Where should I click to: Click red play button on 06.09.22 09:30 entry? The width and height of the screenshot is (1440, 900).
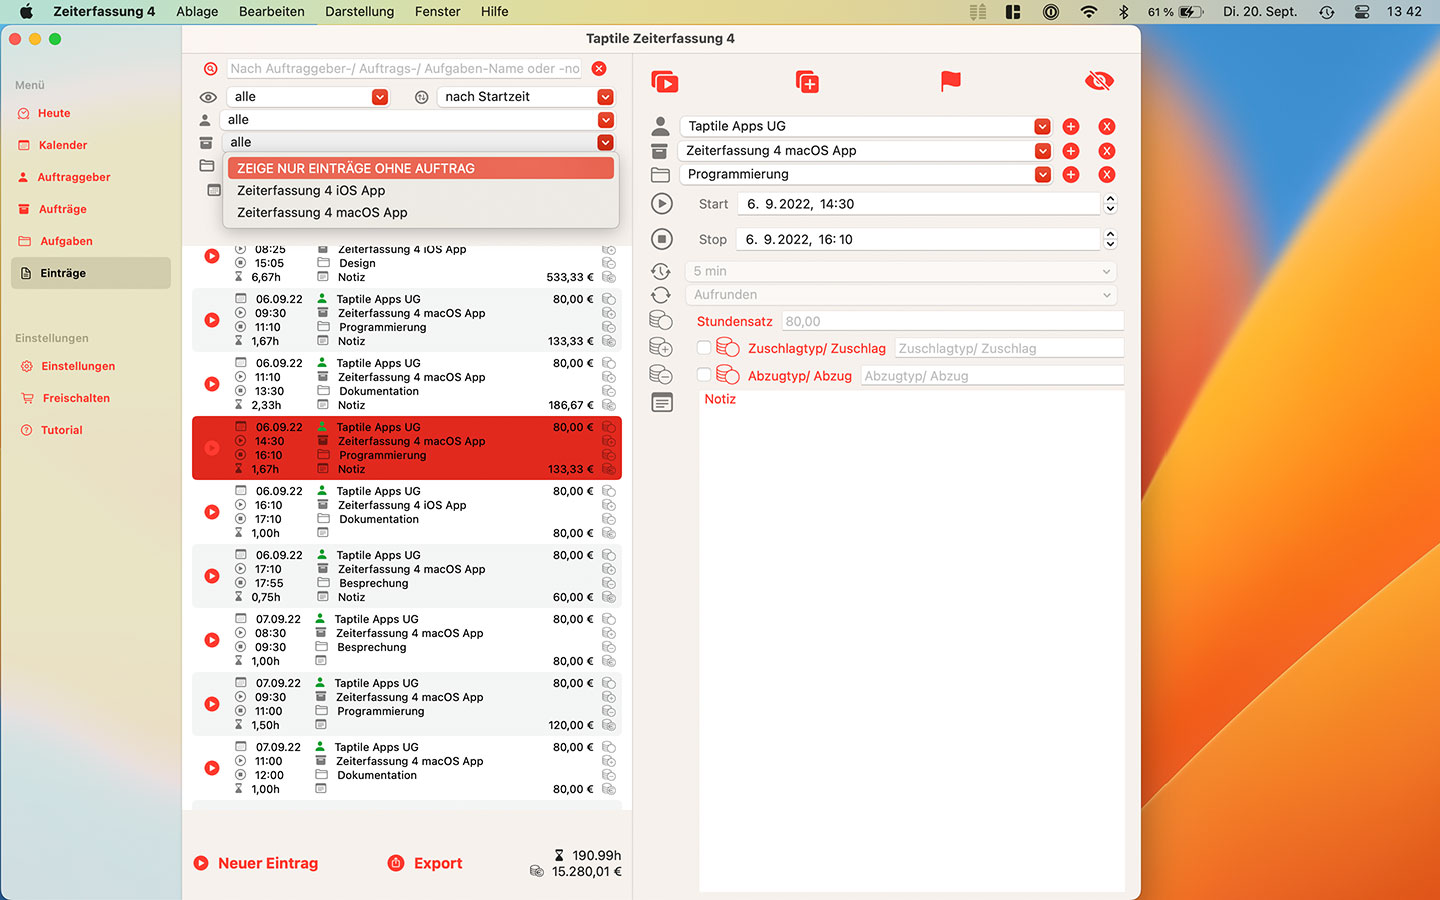click(x=212, y=320)
